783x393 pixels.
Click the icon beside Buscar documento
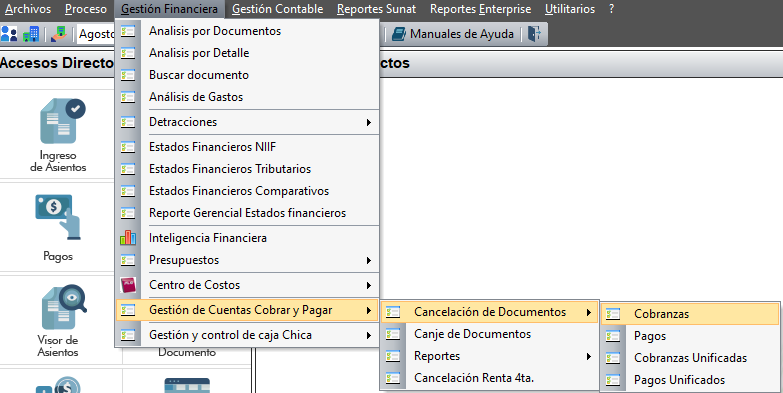click(128, 75)
